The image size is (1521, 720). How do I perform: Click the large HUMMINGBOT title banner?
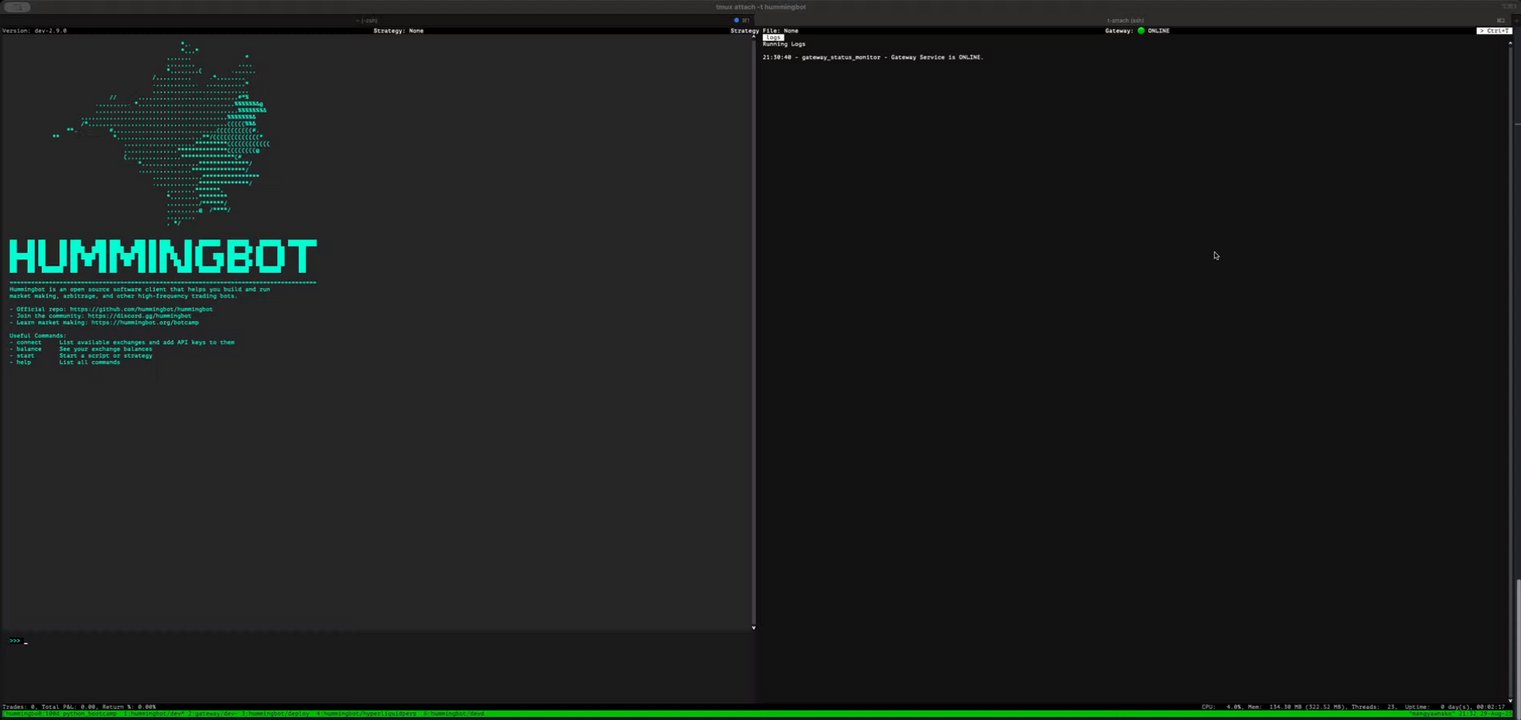pyautogui.click(x=163, y=257)
